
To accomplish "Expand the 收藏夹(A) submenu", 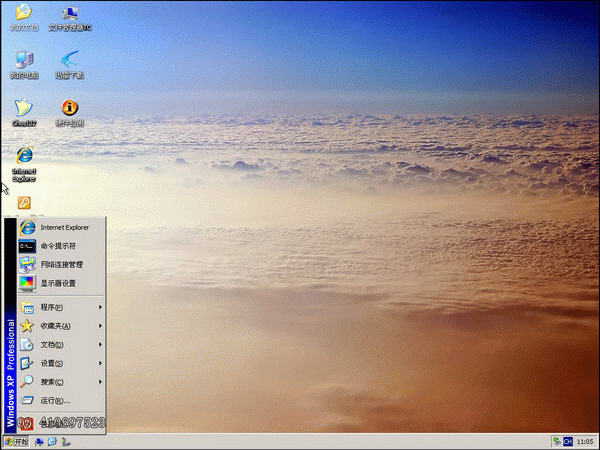I will [x=60, y=326].
